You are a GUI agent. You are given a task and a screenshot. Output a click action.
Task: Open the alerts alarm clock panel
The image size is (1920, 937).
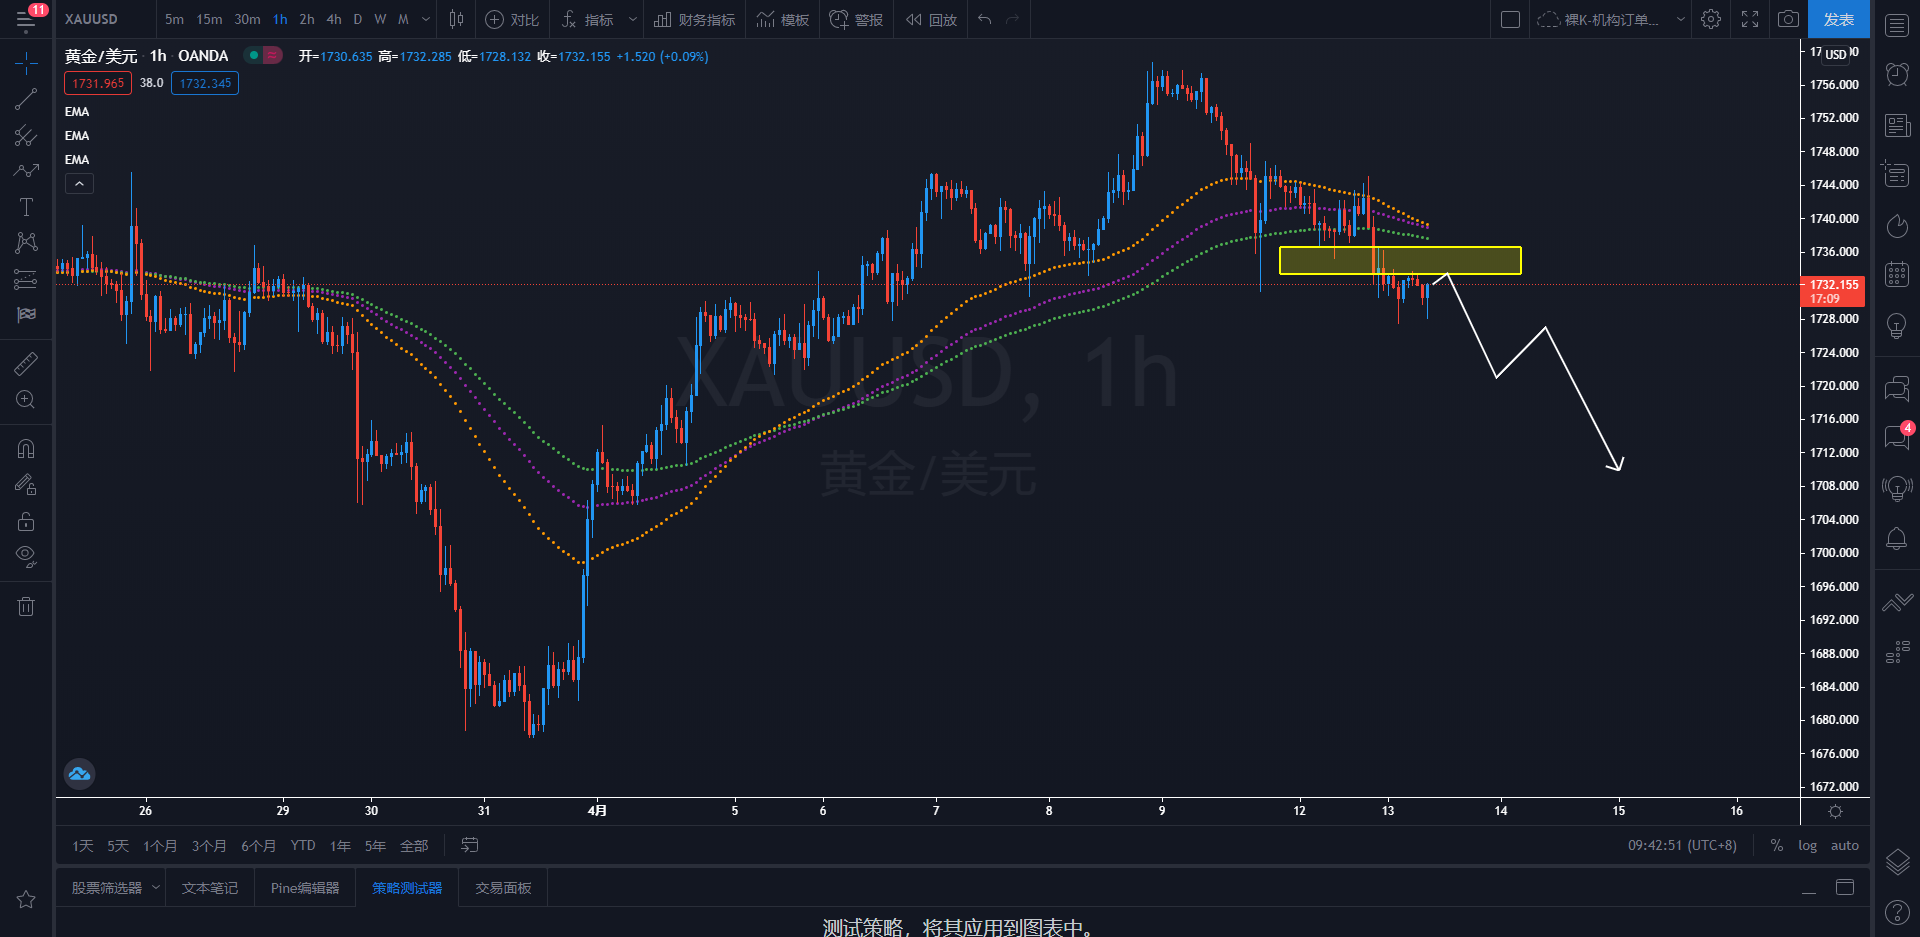point(1896,74)
